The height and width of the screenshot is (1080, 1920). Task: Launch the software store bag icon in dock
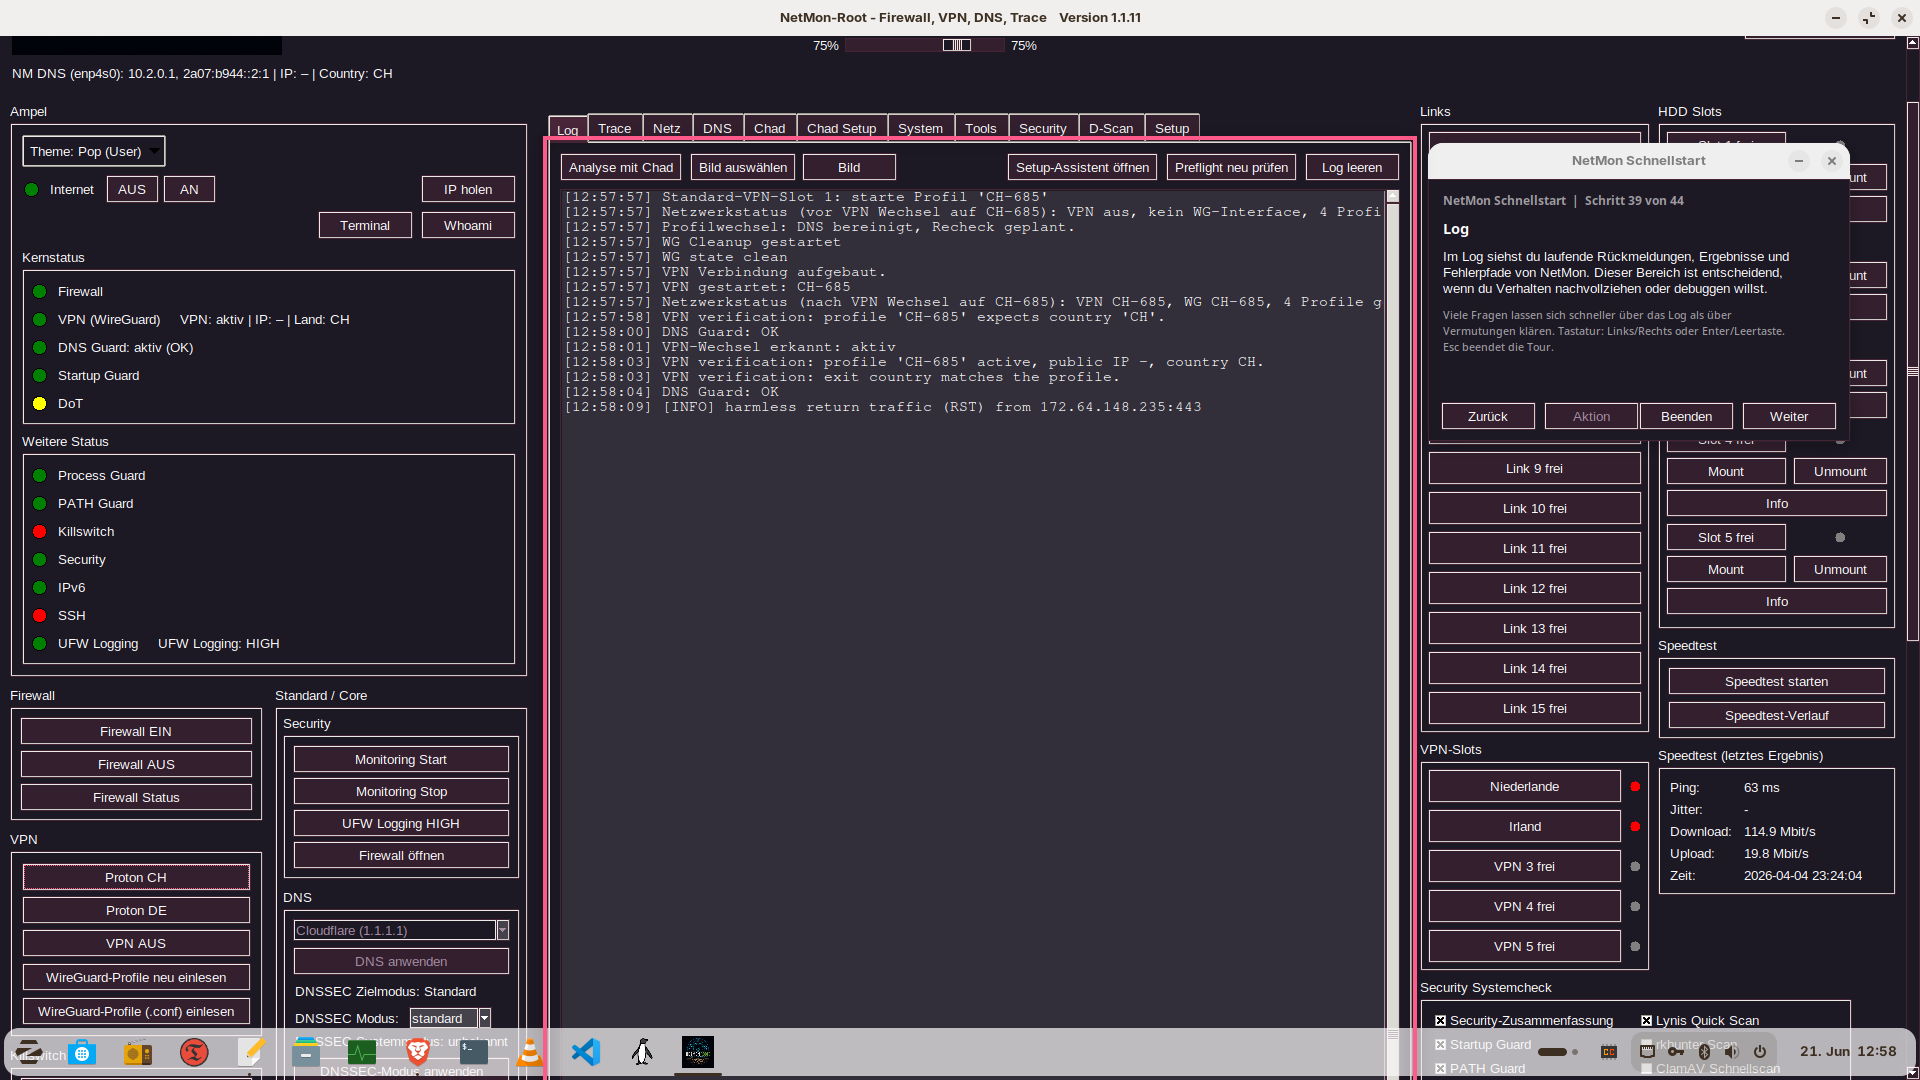coord(83,1052)
